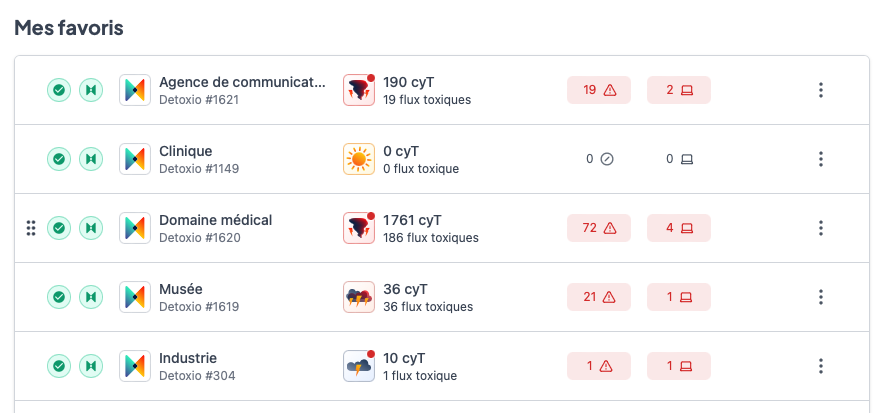Click the 2 devices badge for Agence de communication
Screen dimensions: 880x413
tap(679, 90)
